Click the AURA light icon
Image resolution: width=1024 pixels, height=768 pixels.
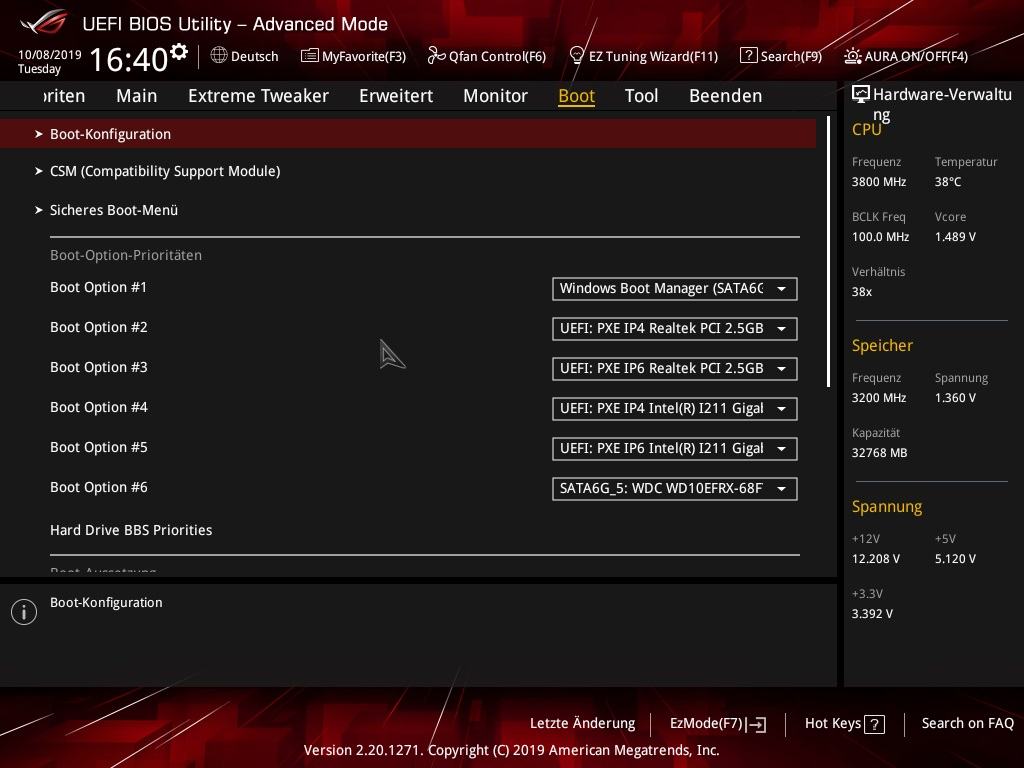point(852,56)
